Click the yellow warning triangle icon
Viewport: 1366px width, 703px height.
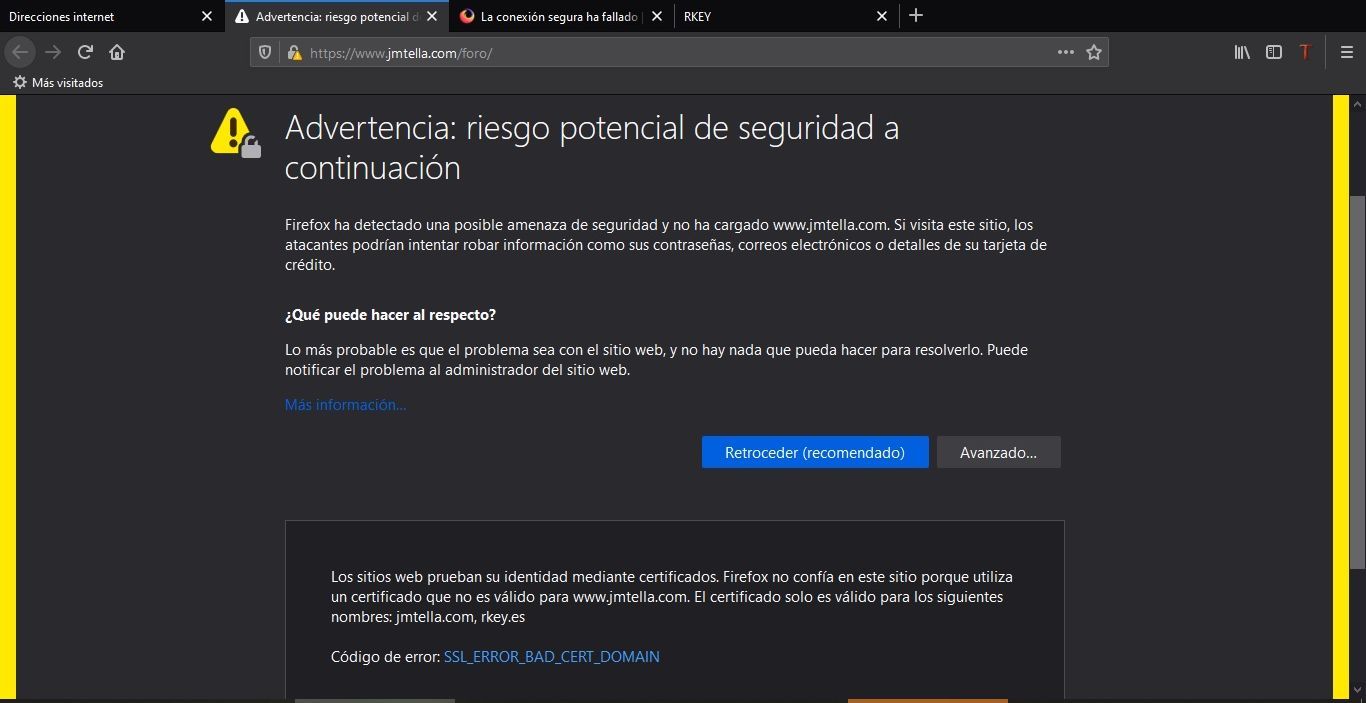236,132
